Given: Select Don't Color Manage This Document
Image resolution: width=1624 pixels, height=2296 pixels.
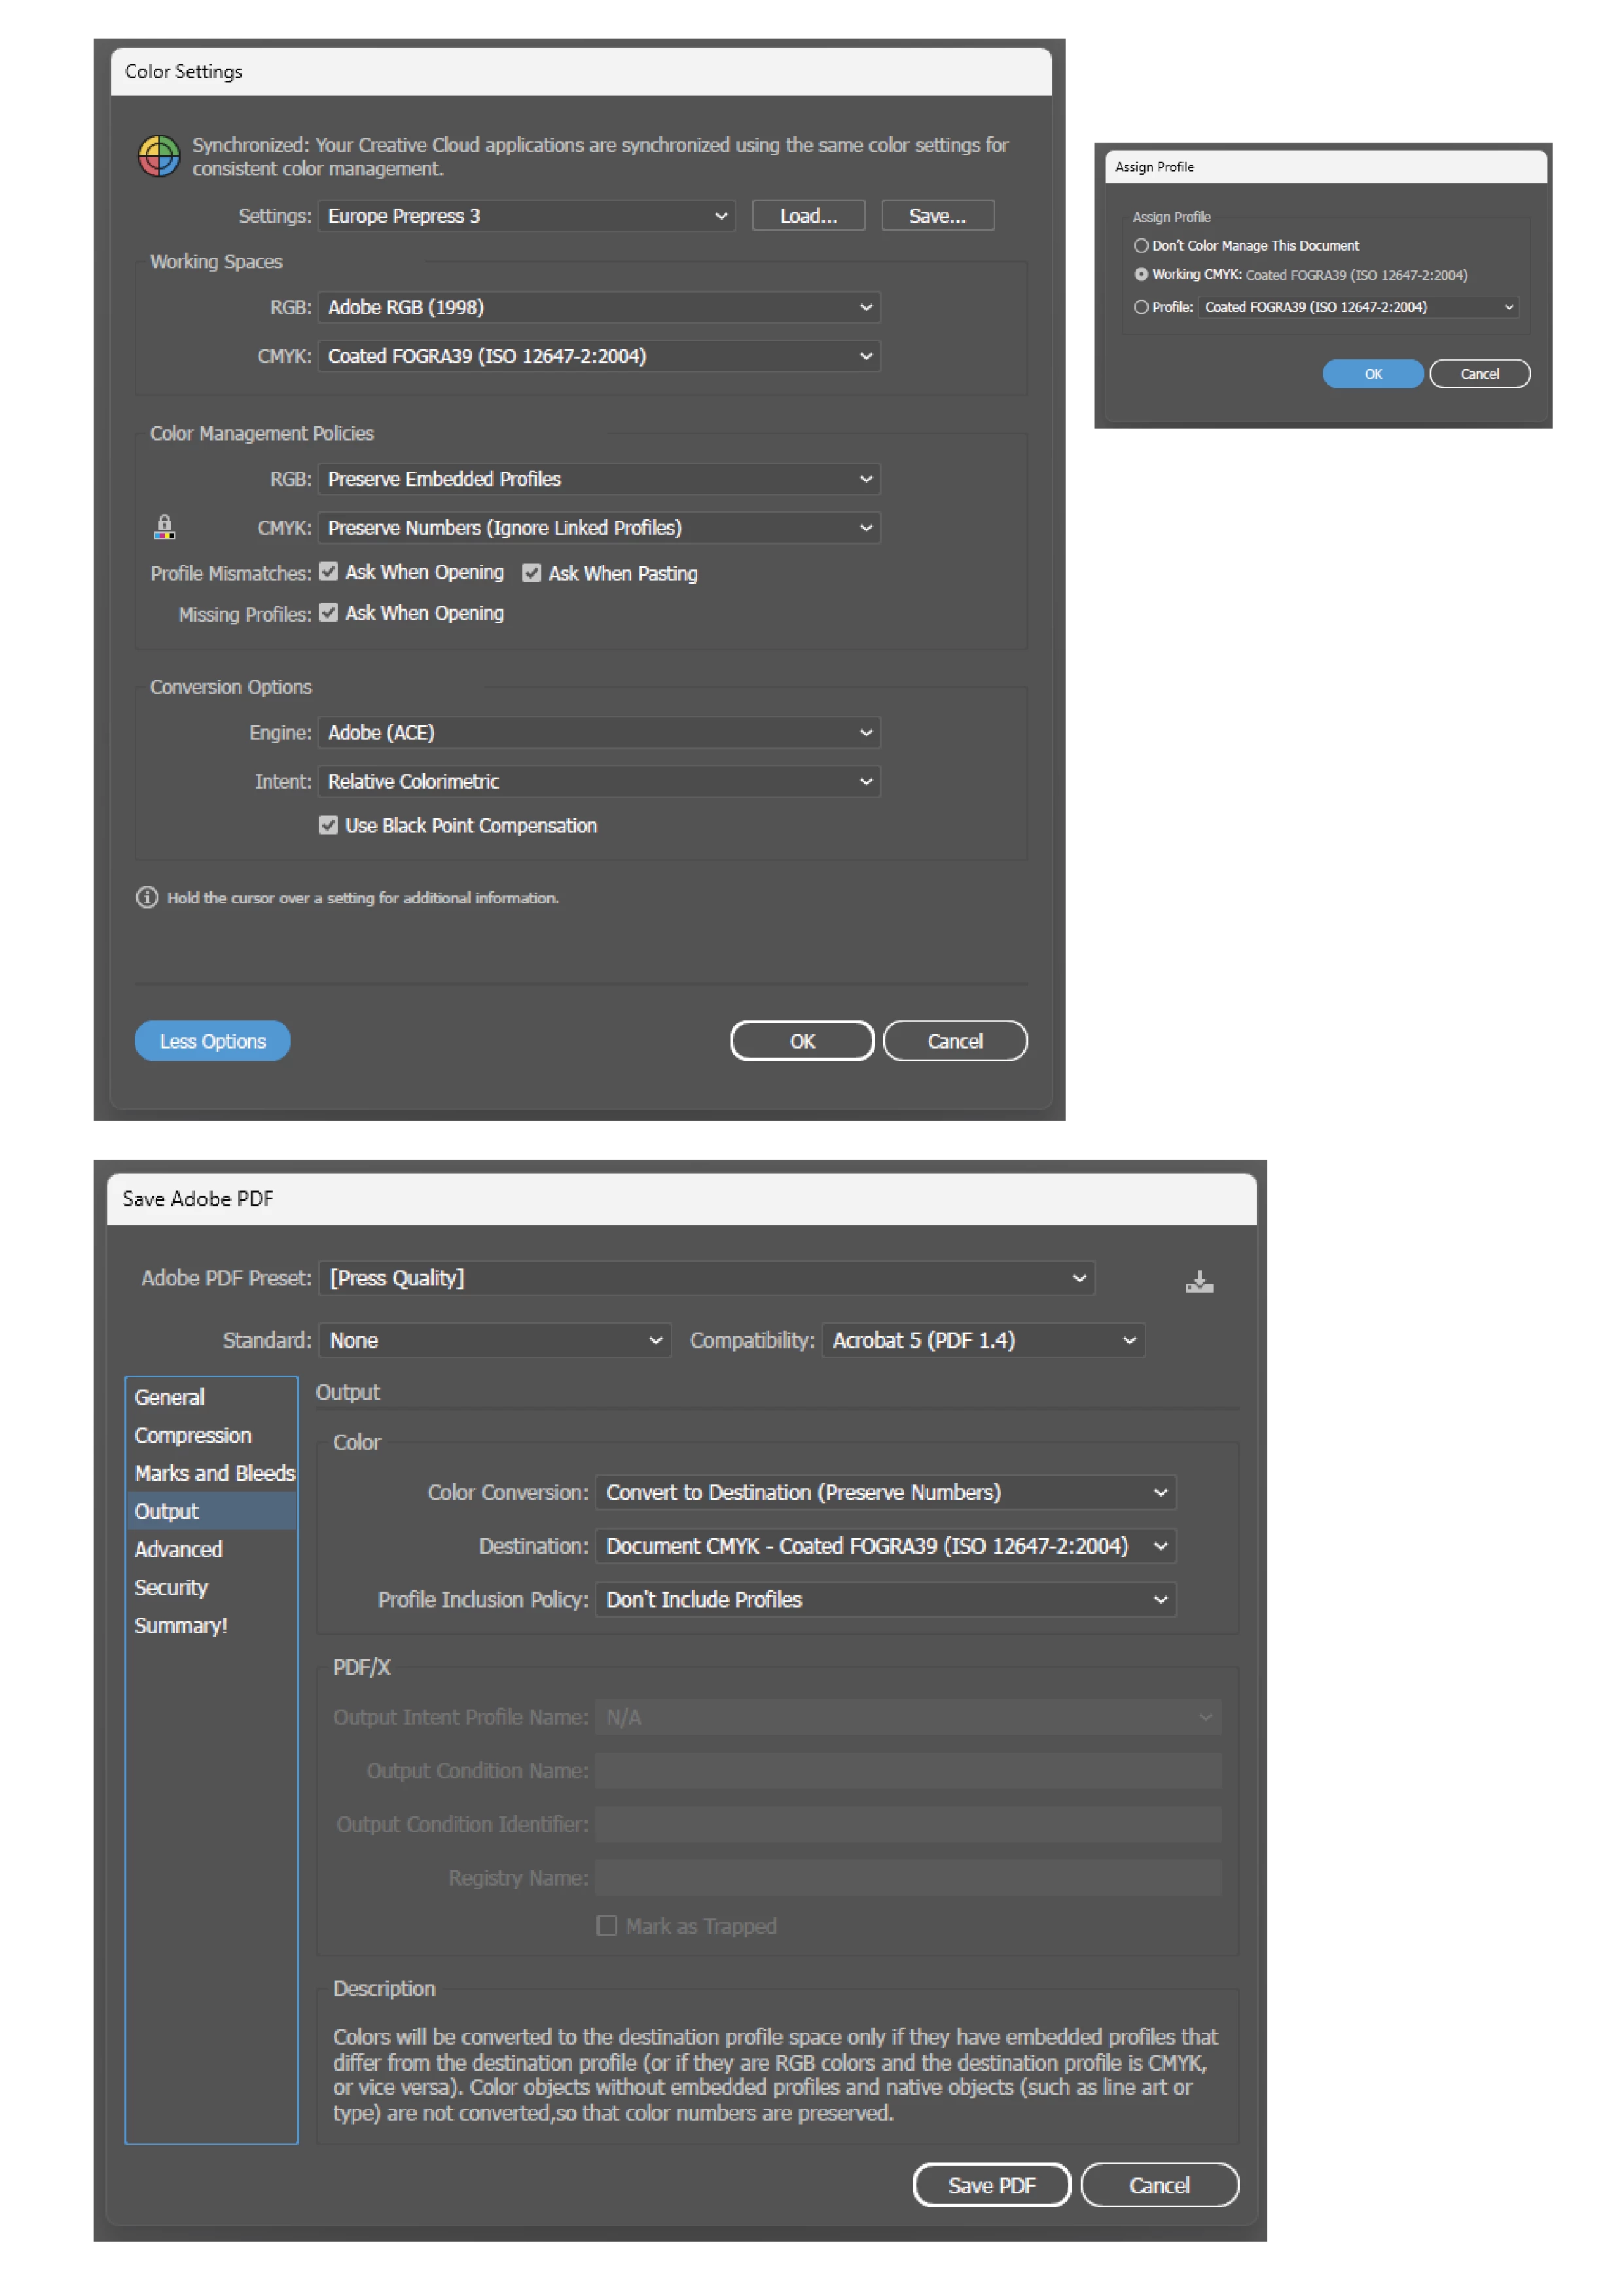Looking at the screenshot, I should (1141, 245).
